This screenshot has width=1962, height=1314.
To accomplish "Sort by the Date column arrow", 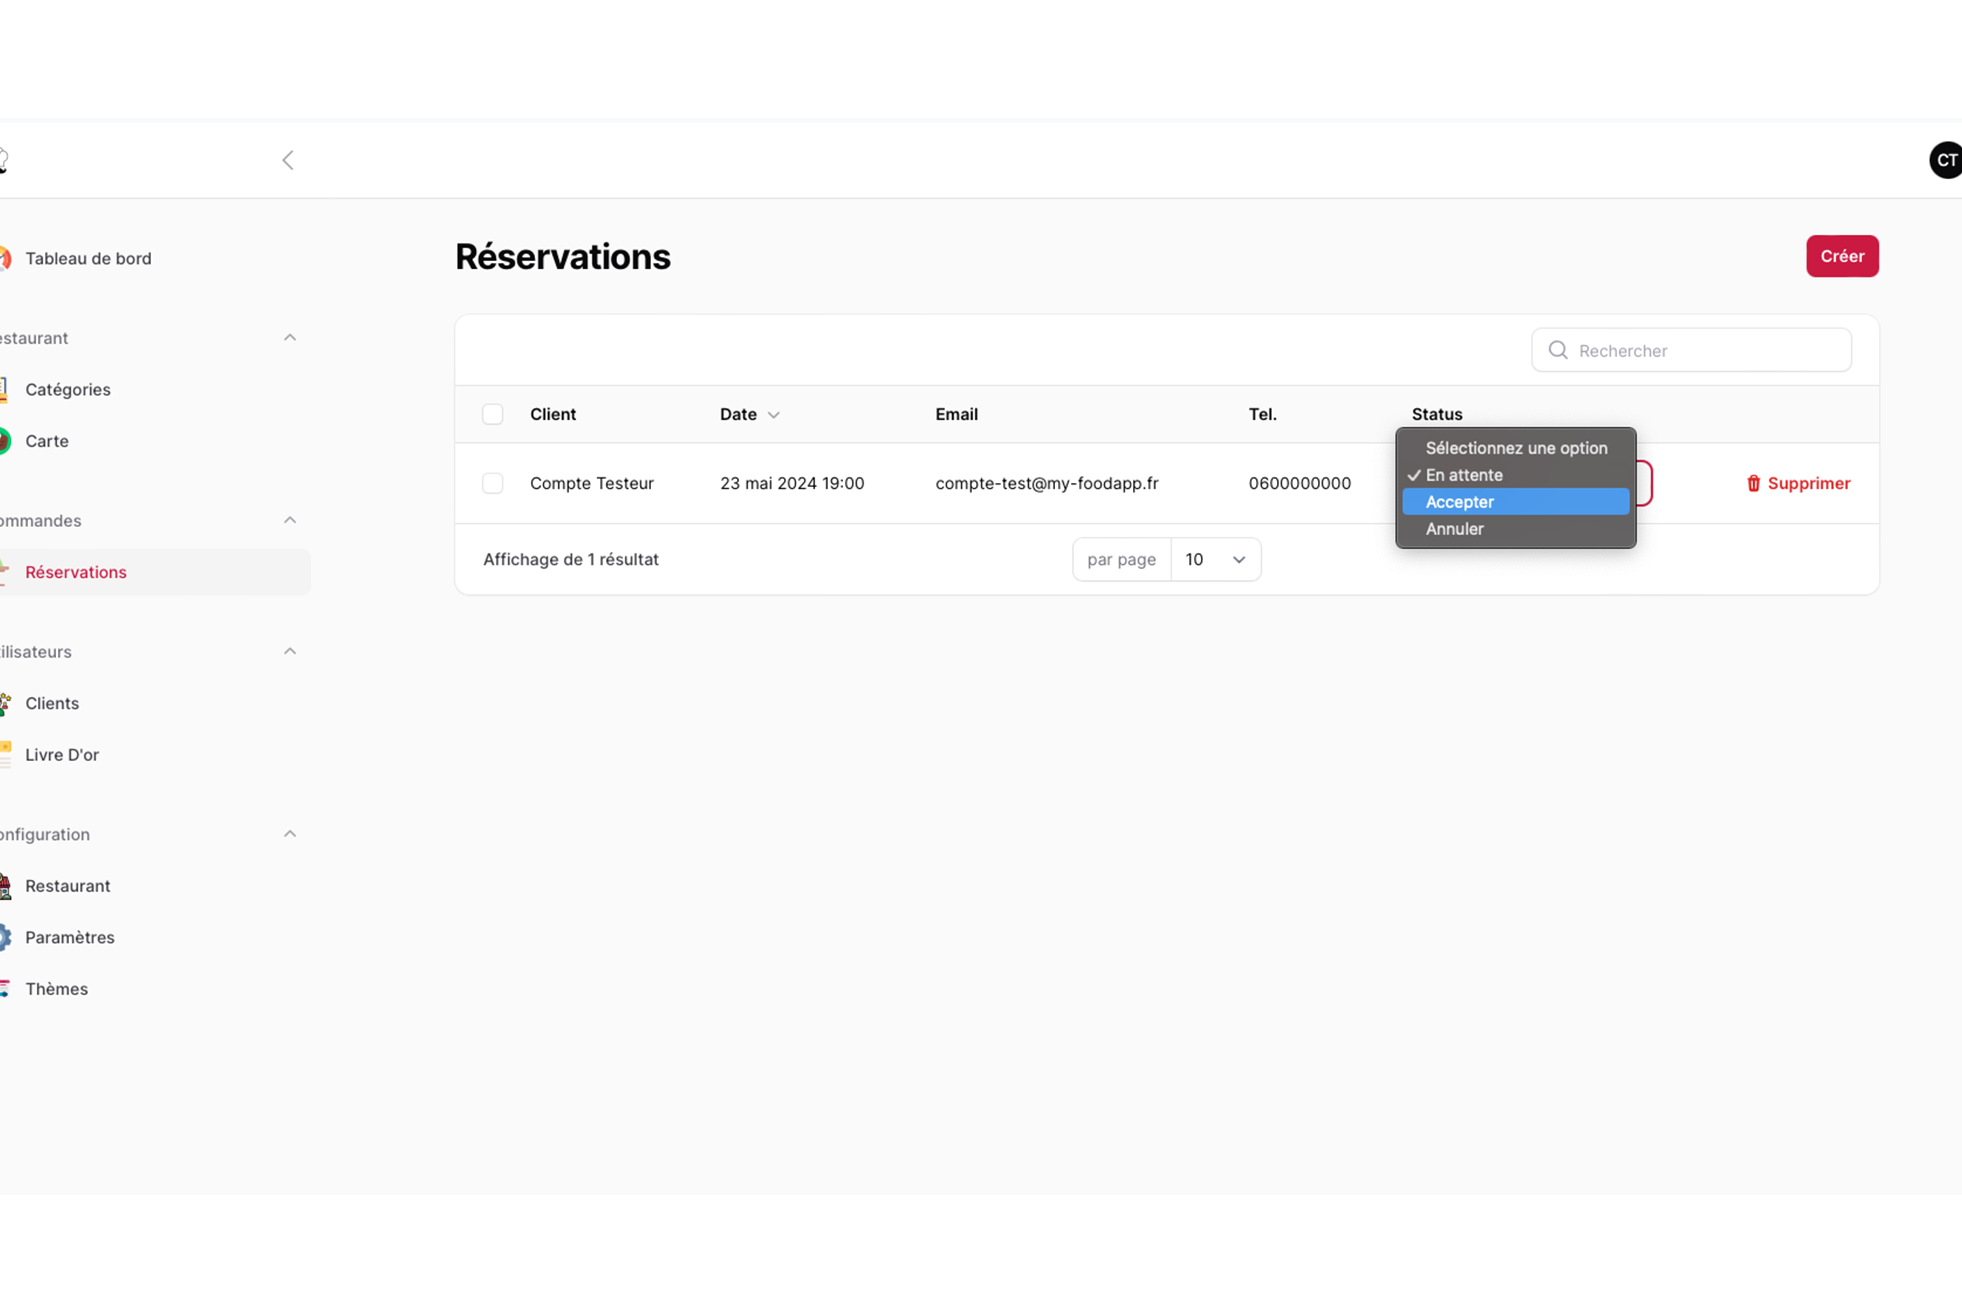I will click(x=773, y=415).
